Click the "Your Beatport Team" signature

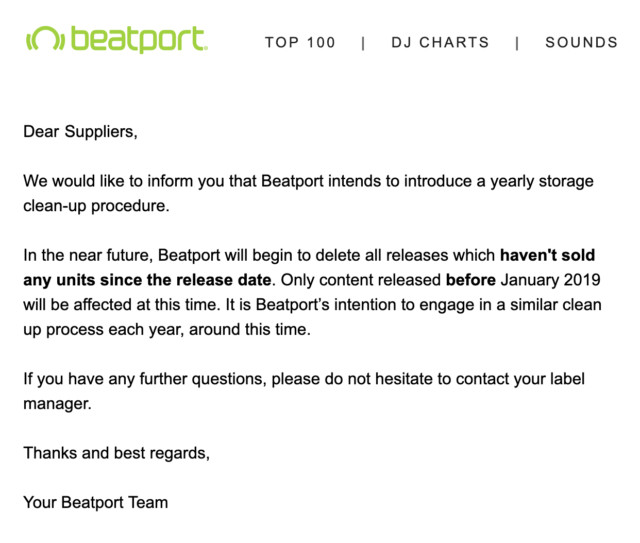tap(96, 502)
